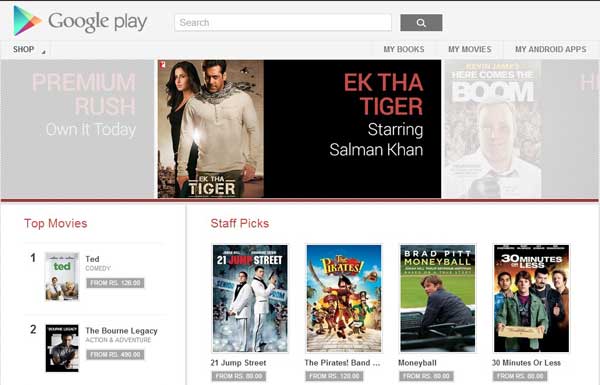
Task: Open the 21 Jump Street poster
Action: [250, 299]
